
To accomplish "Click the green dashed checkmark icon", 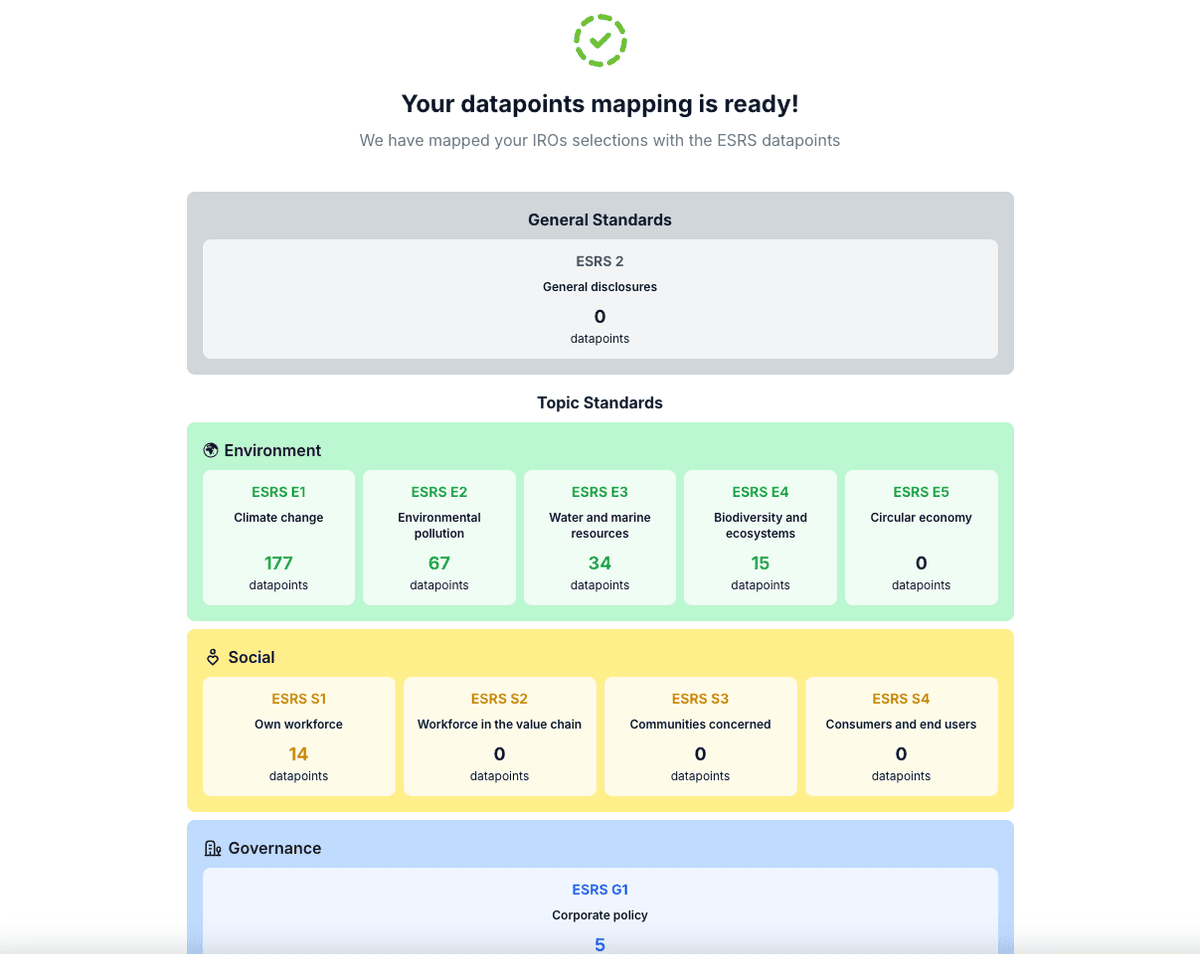I will pos(600,41).
